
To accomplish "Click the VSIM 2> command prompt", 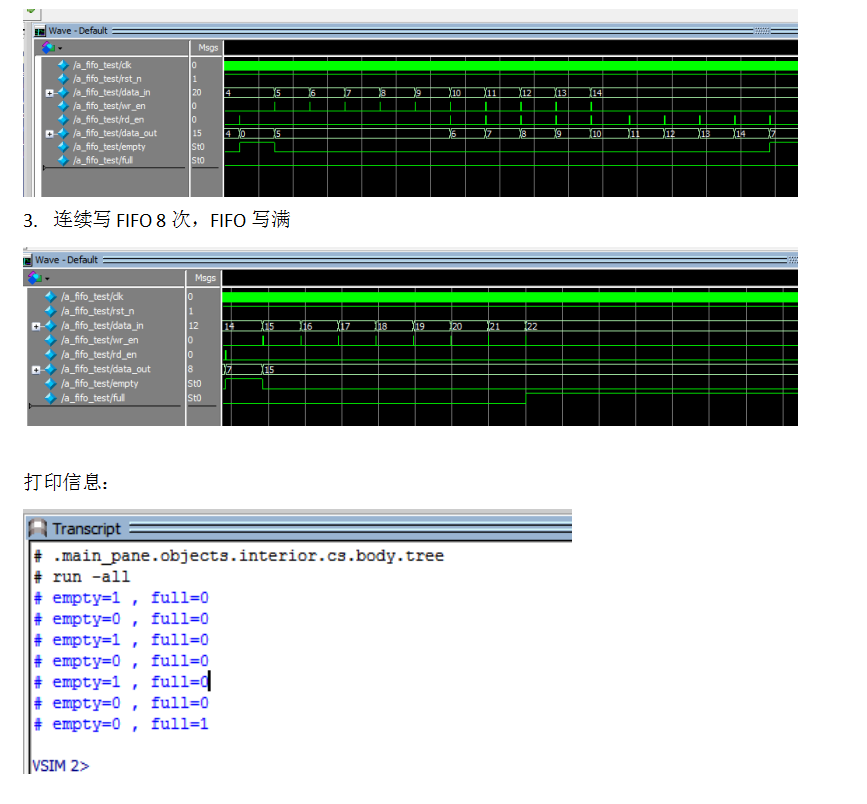I will 60,766.
